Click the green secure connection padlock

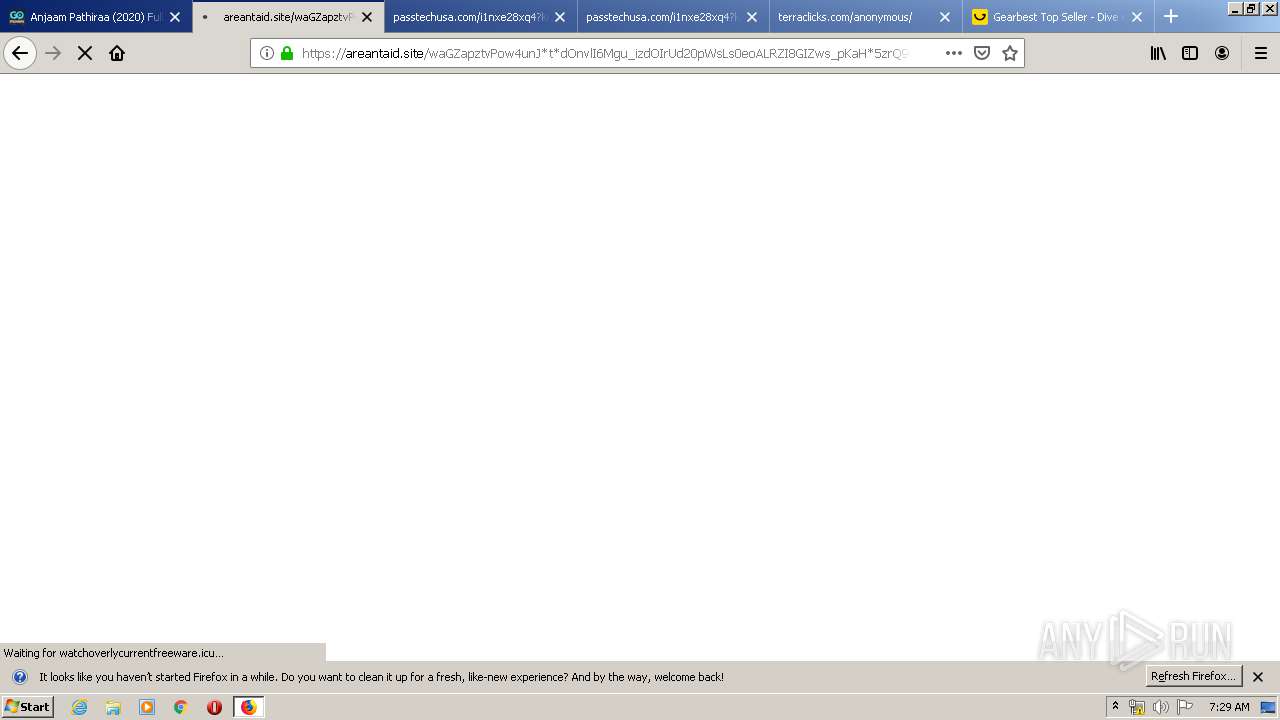[x=287, y=53]
